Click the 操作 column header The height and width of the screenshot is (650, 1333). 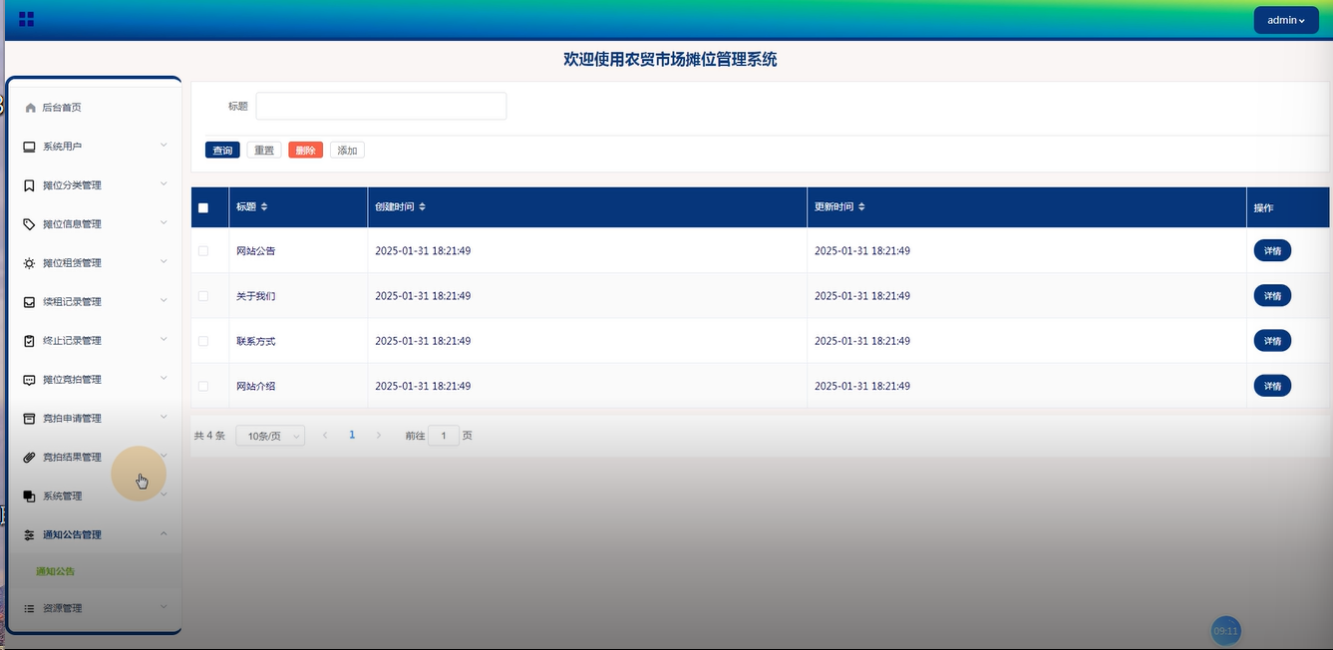click(x=1264, y=208)
